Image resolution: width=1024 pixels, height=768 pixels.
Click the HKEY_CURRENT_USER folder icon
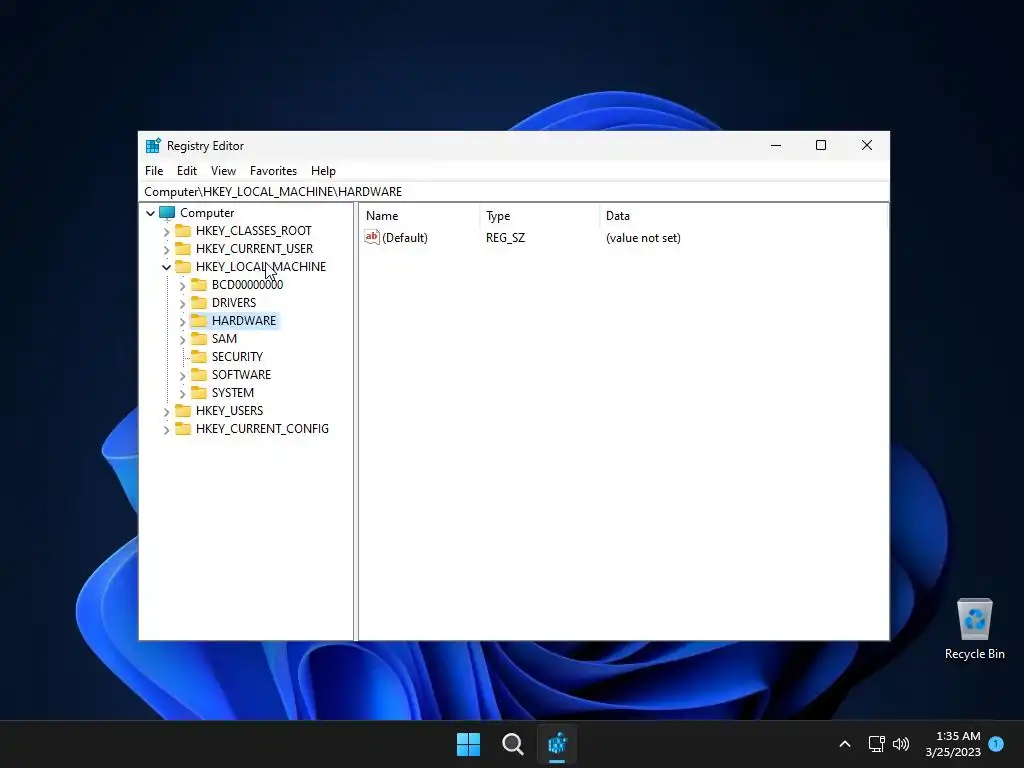[x=183, y=248]
